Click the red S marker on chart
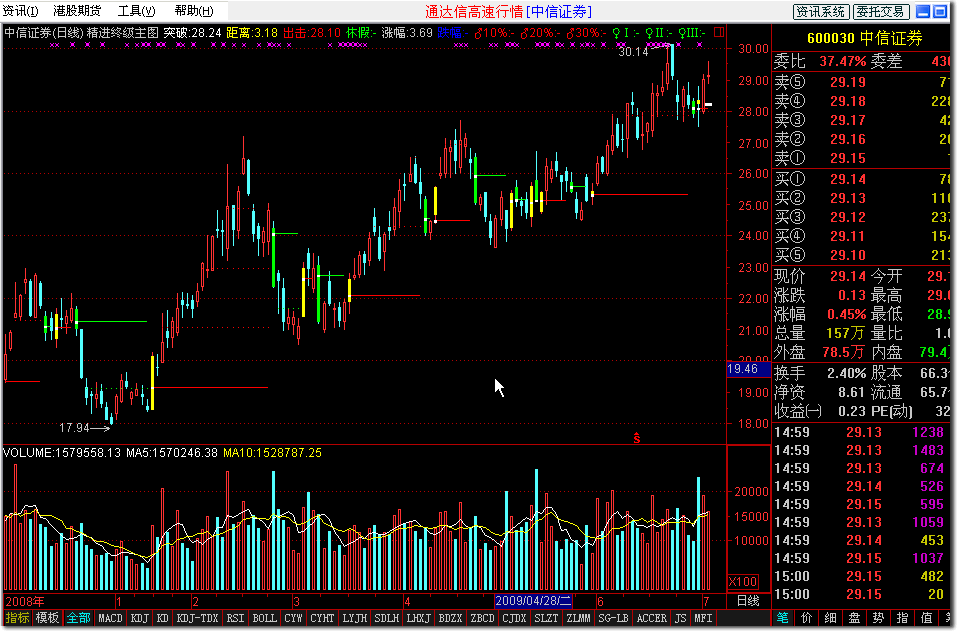Viewport: 960px width, 633px height. [x=637, y=438]
